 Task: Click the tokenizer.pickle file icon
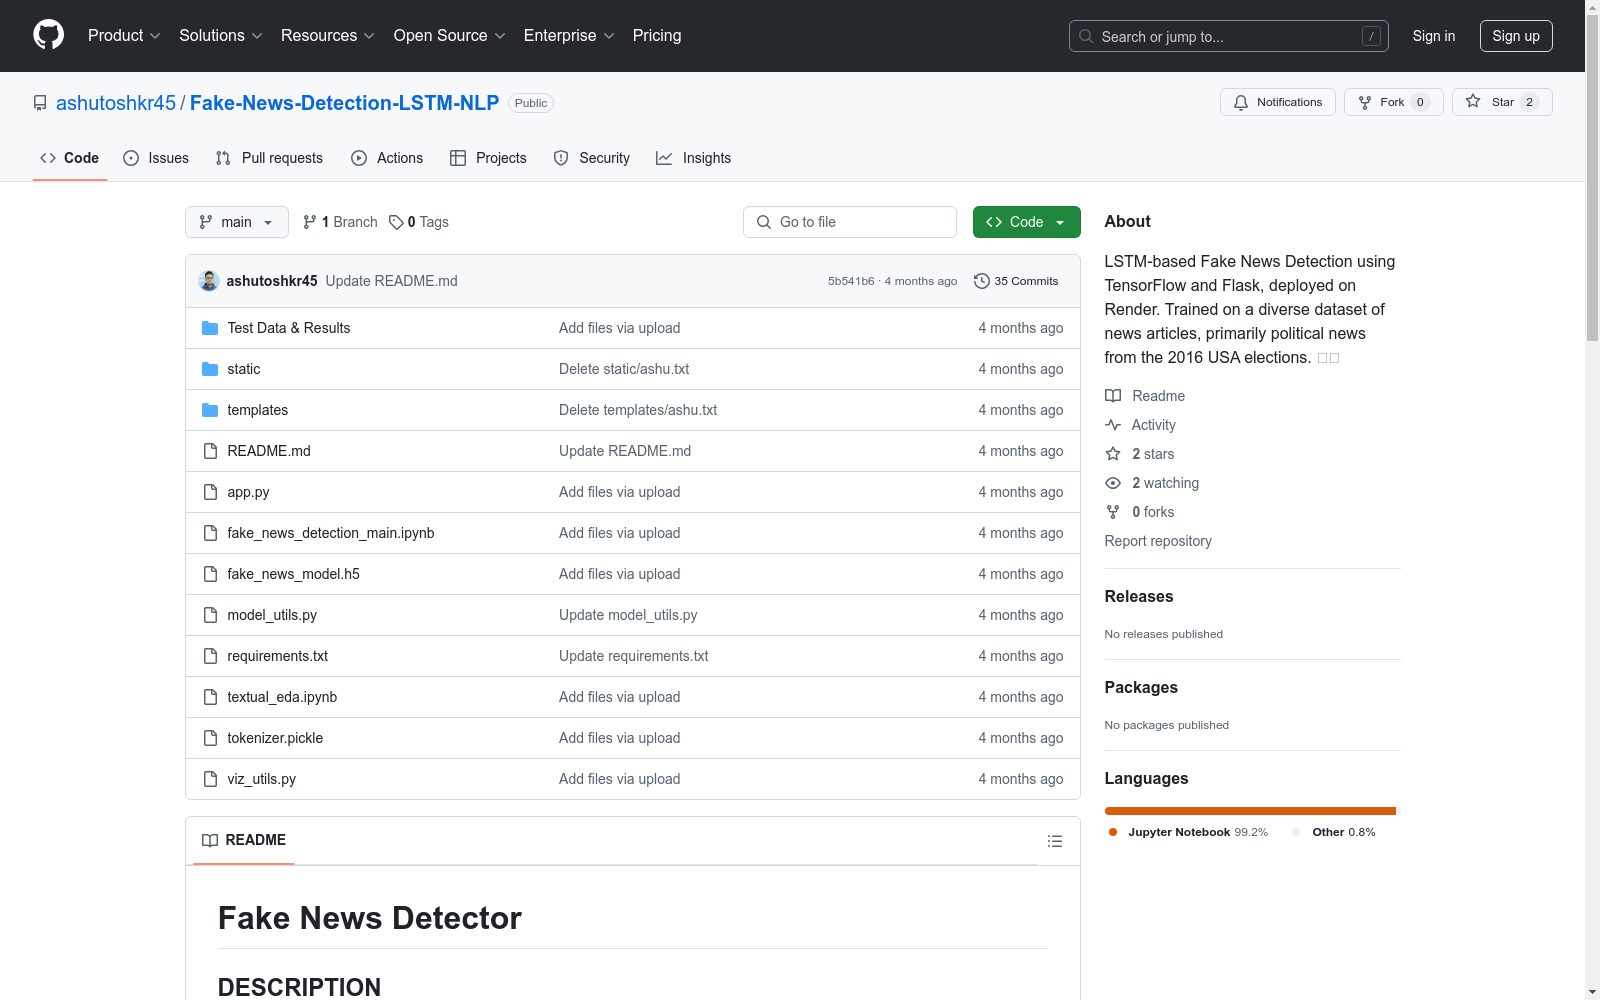point(210,738)
